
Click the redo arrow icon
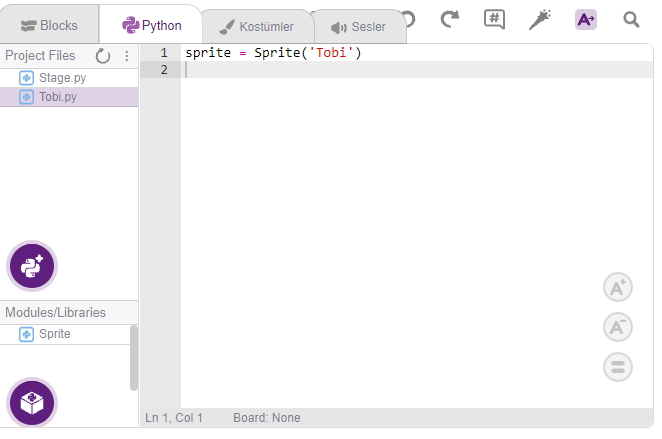coord(450,19)
